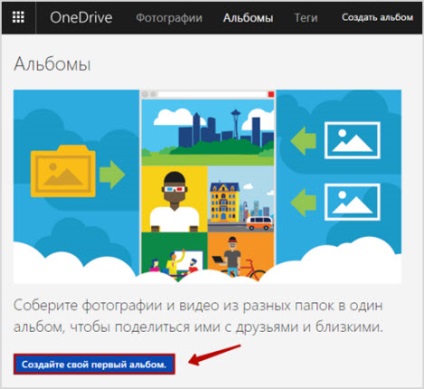
Task: Switch to the Фотографии tab
Action: click(x=169, y=18)
